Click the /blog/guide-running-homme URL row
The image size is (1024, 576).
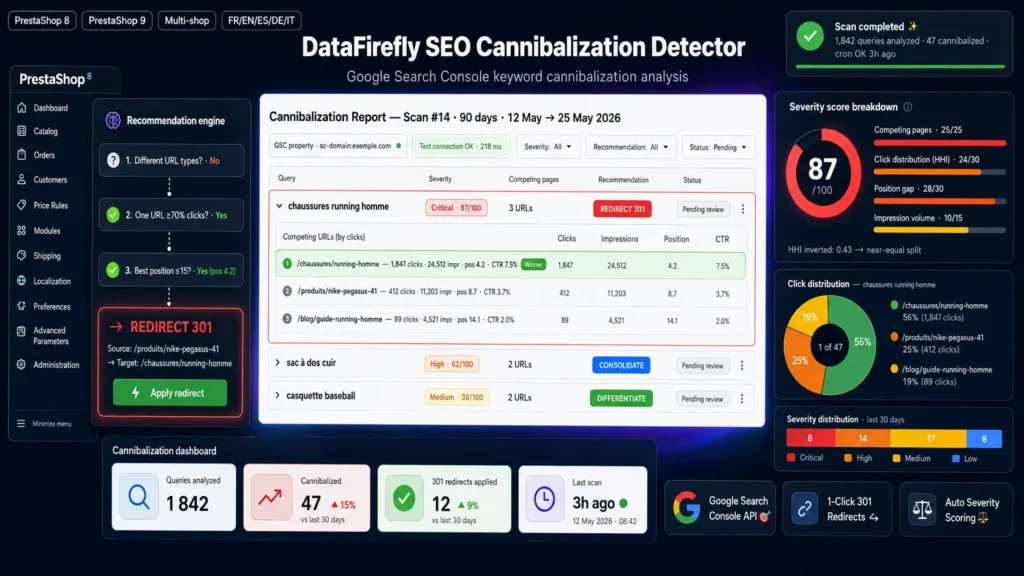[510, 320]
